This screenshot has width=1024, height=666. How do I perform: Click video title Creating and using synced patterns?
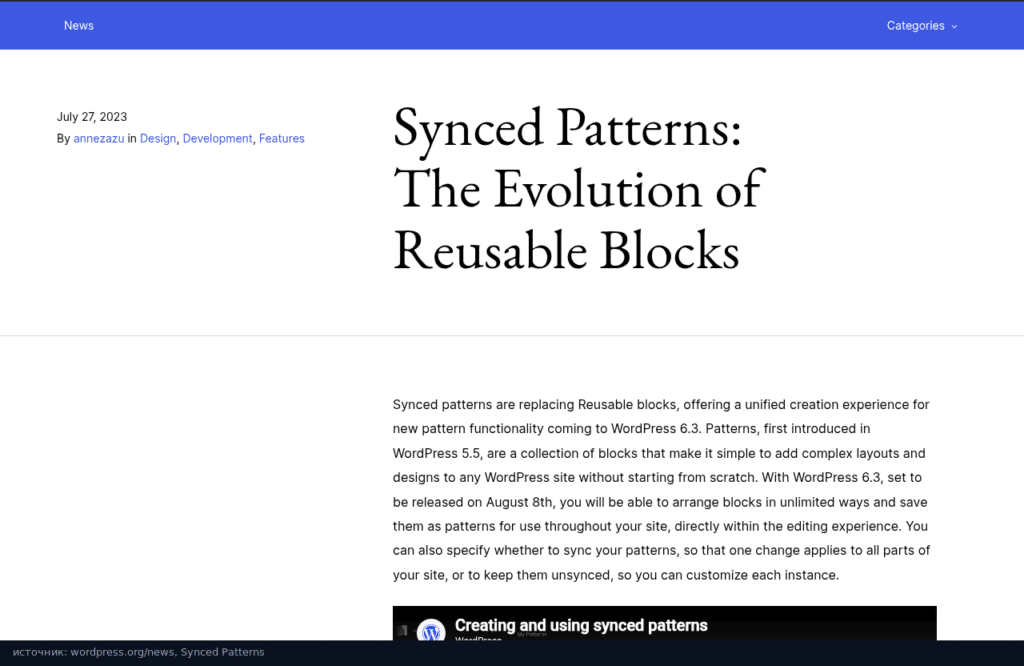[x=581, y=626]
